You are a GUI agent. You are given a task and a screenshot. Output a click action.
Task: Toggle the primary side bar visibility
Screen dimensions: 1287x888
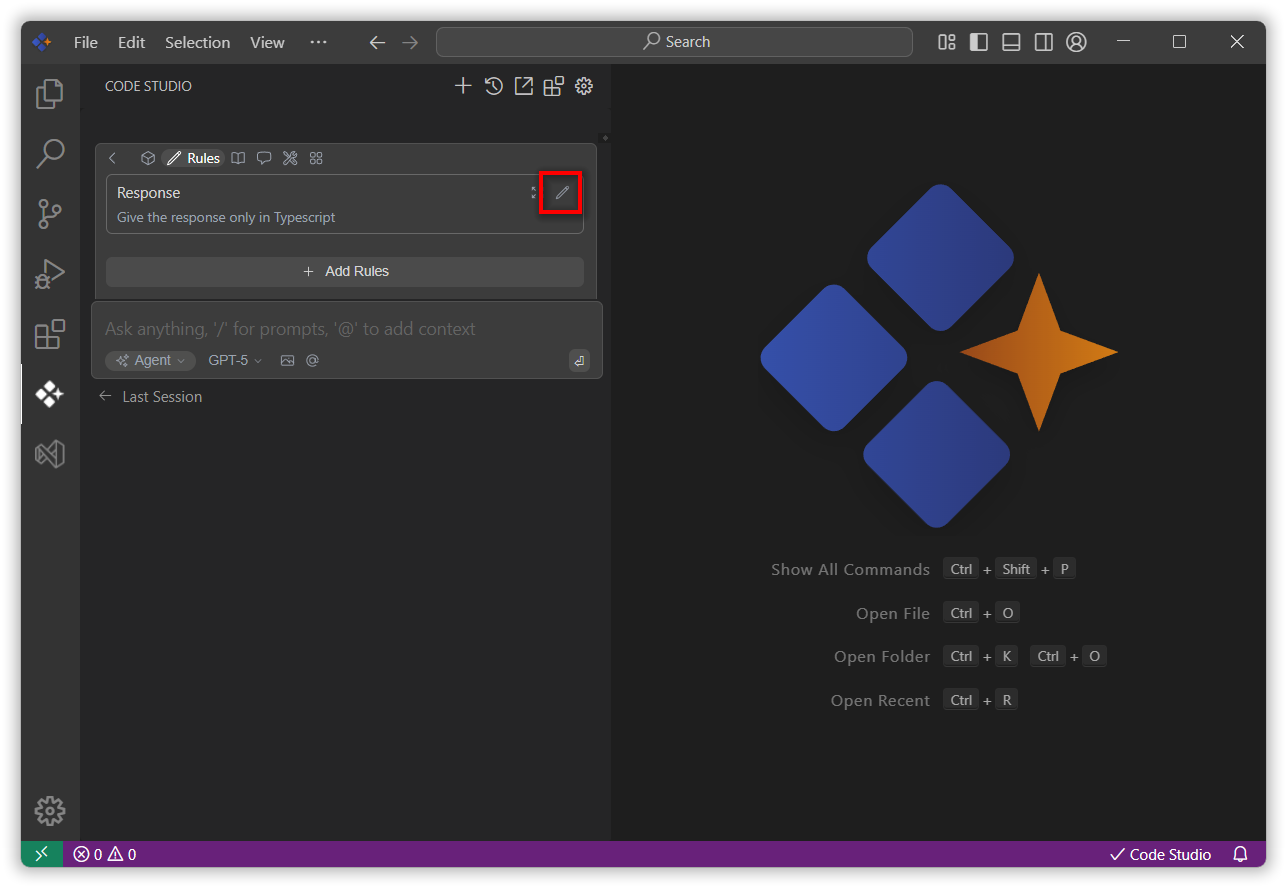pos(979,42)
